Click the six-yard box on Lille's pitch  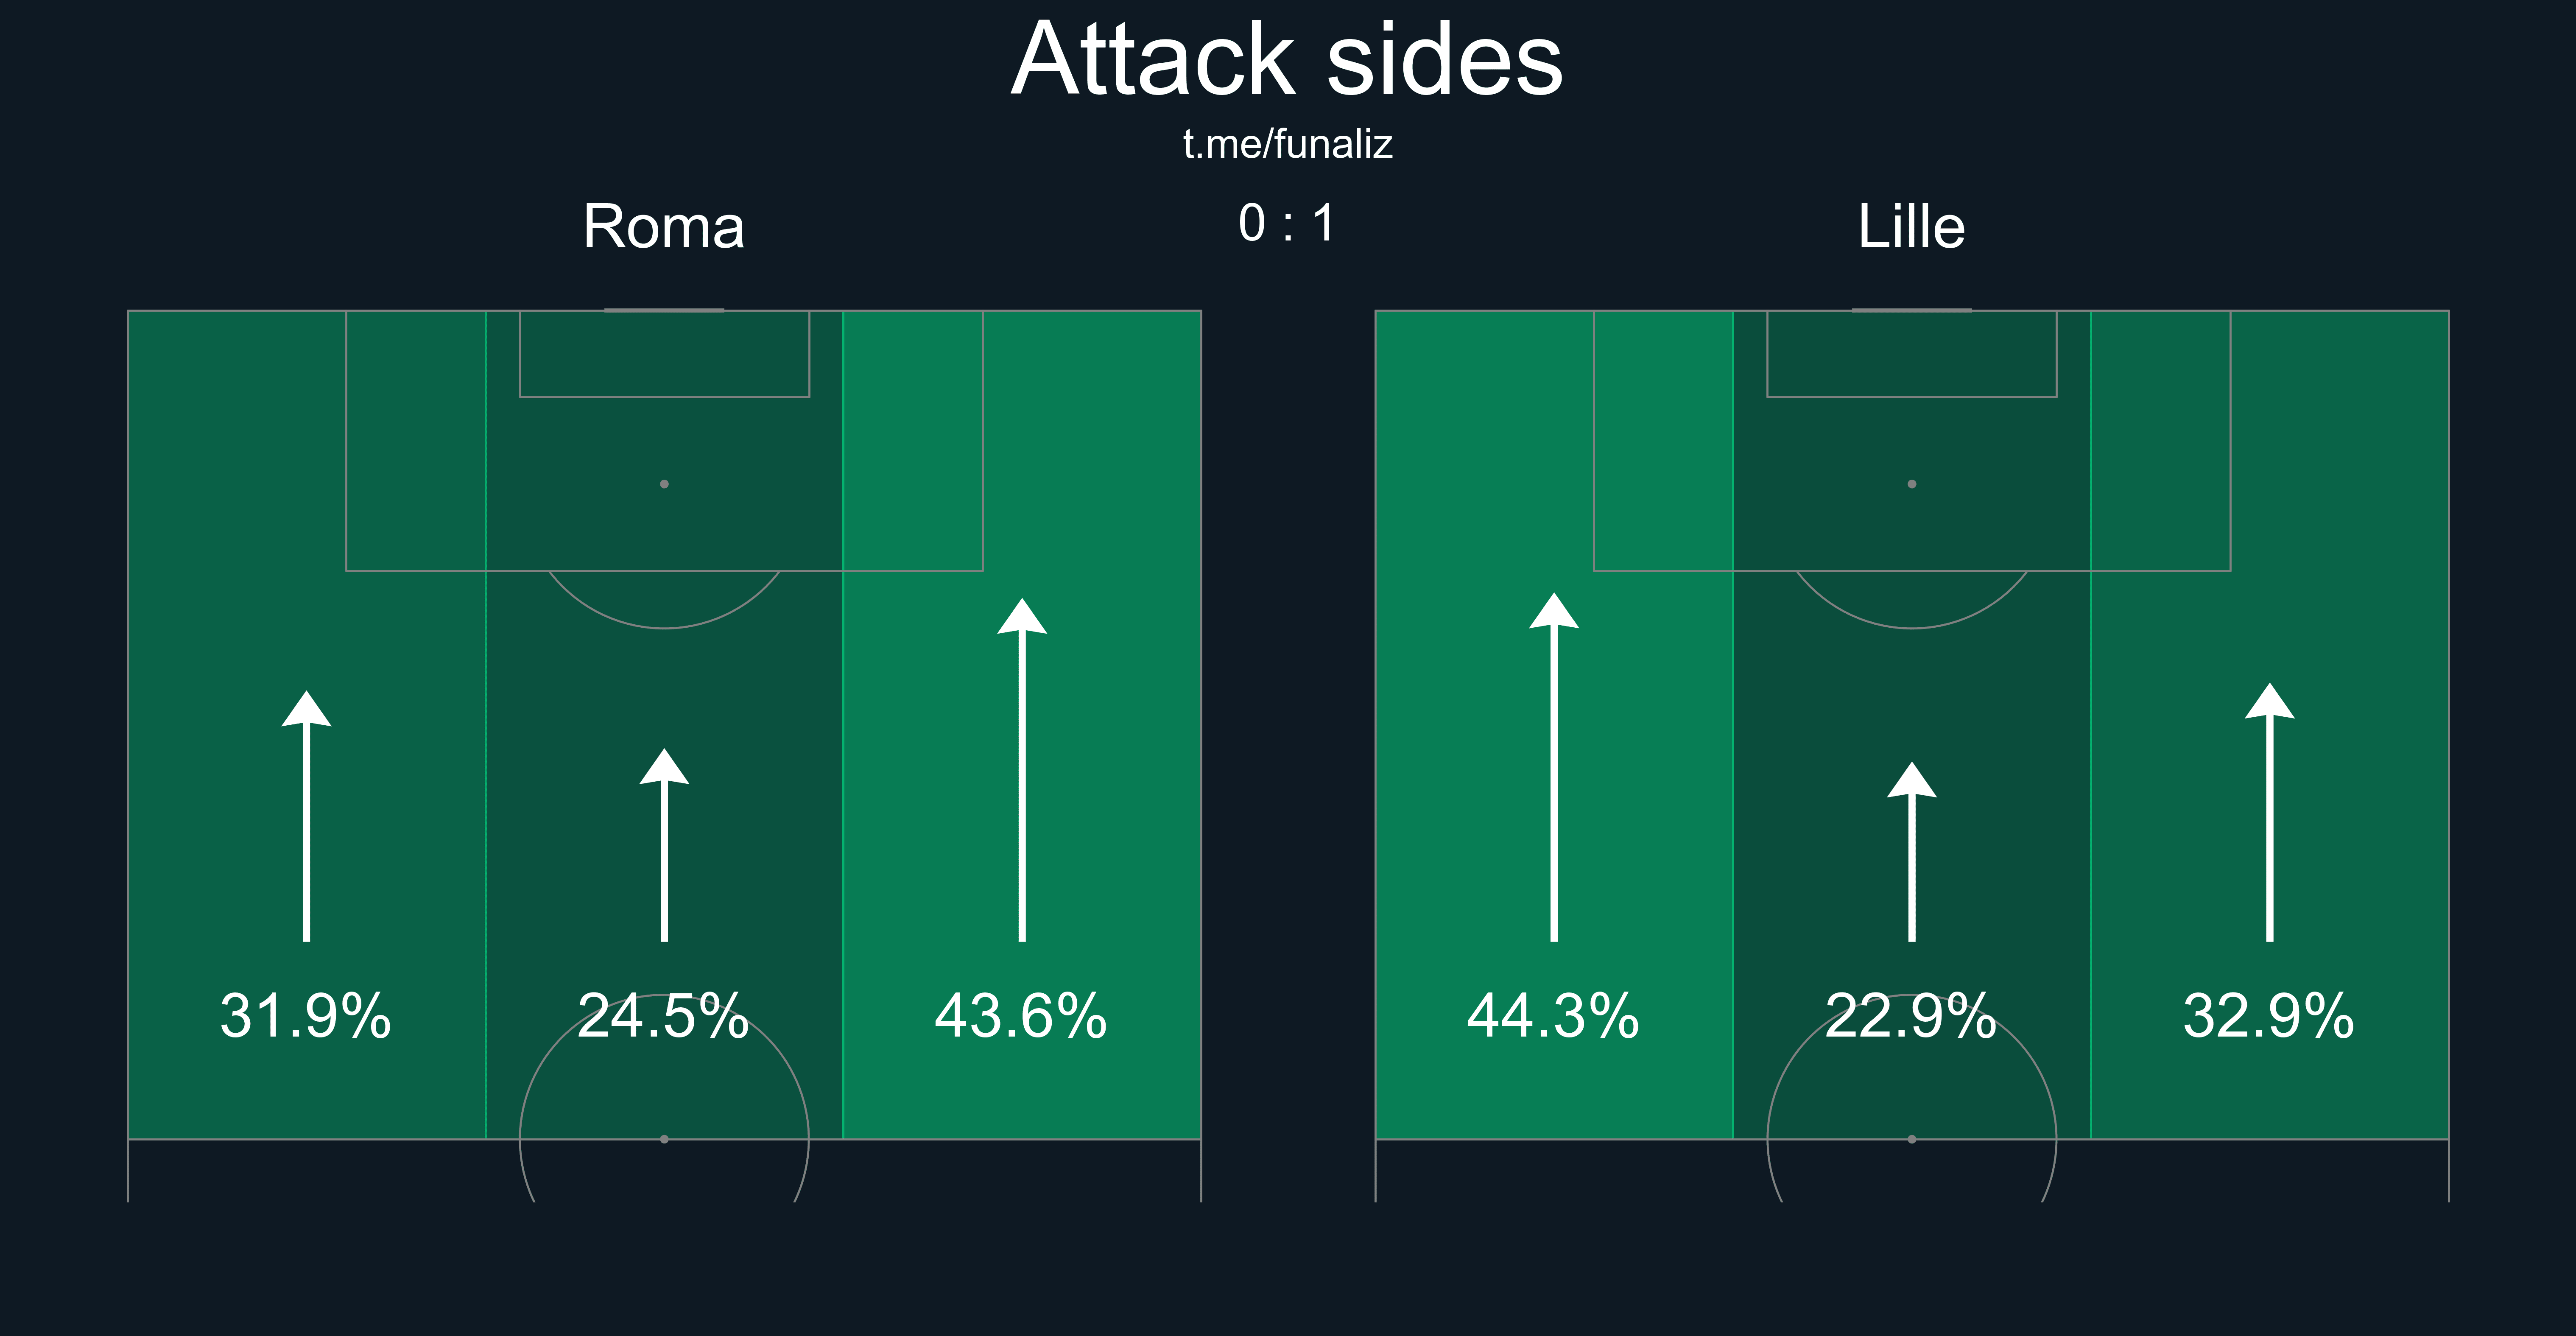[1912, 354]
